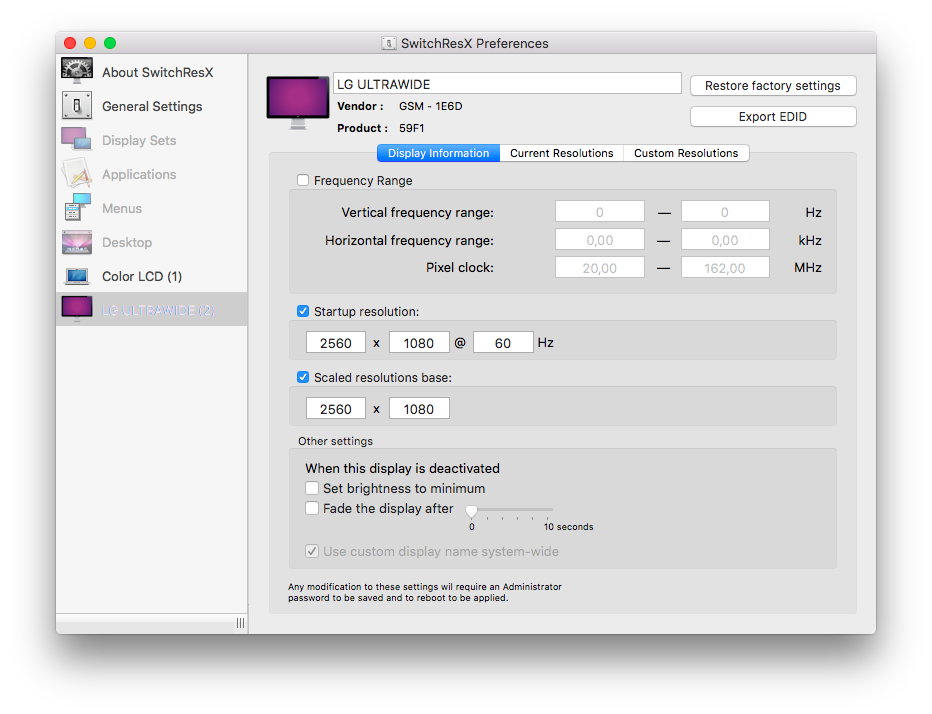Open the Applications sidebar icon
Screen dimensions: 932x714
(77, 174)
